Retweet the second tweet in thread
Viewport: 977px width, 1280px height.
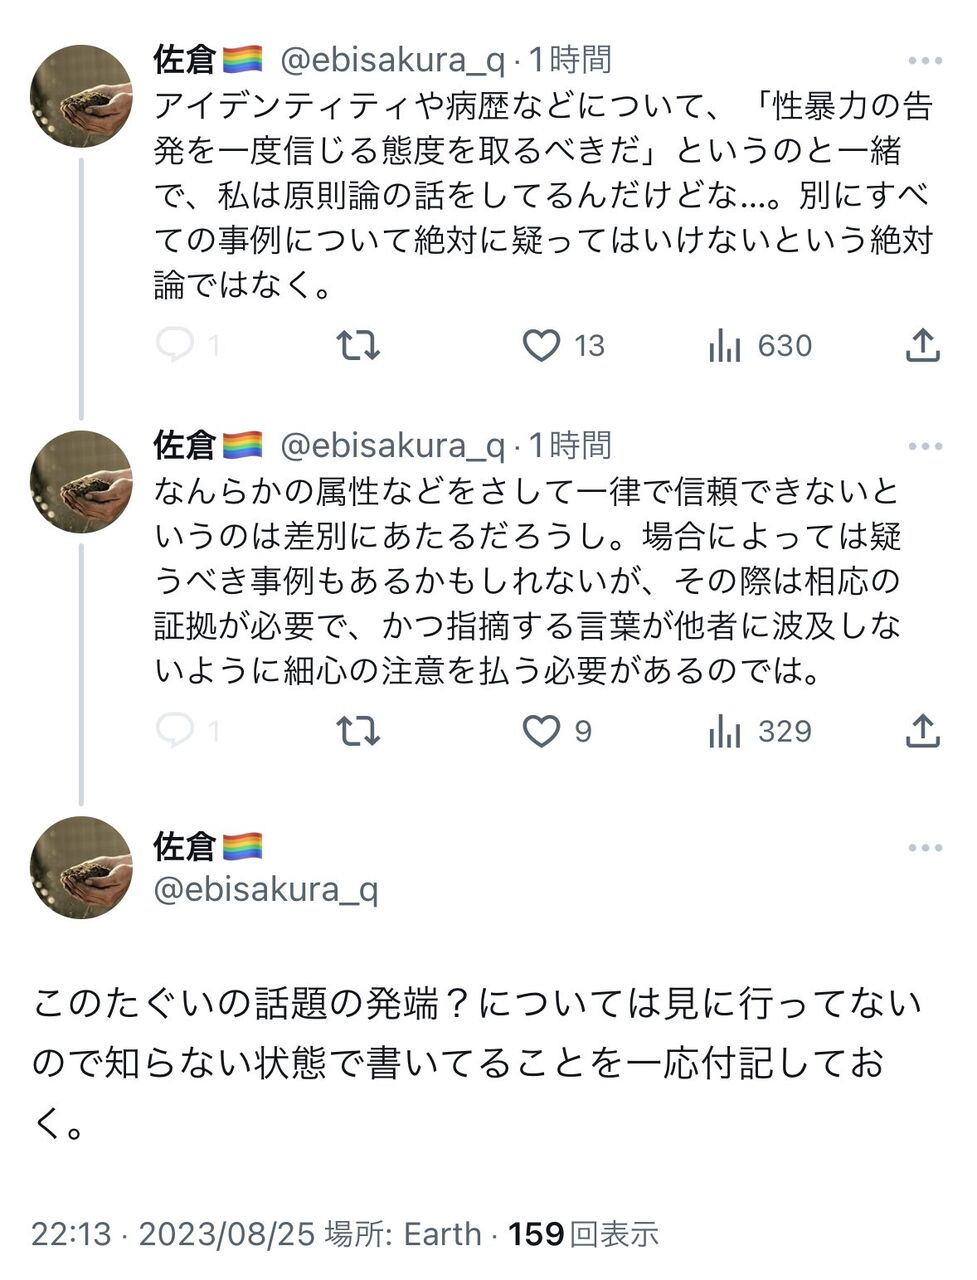coord(357,731)
